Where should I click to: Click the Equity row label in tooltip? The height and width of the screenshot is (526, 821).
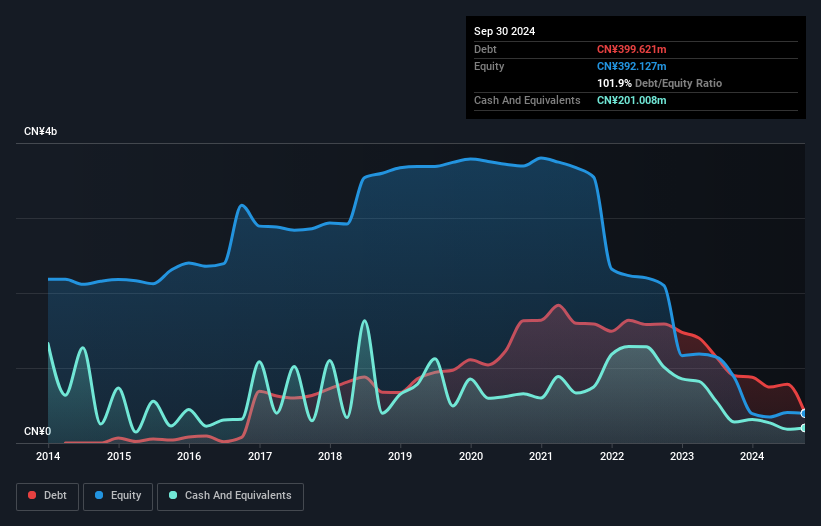pos(489,66)
